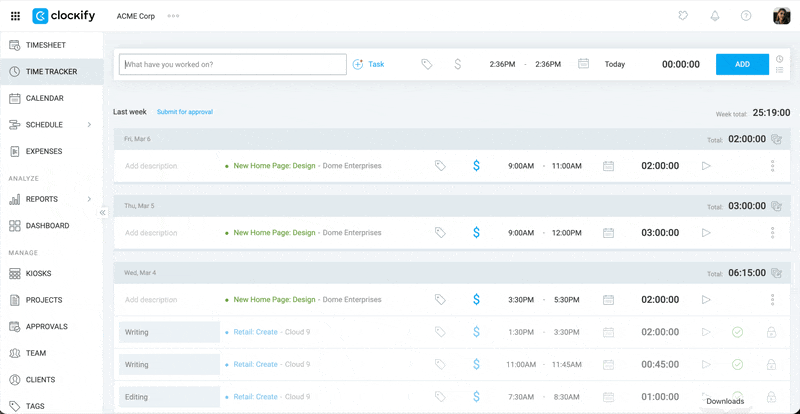The height and width of the screenshot is (414, 800).
Task: Open Projects from the sidebar
Action: (x=44, y=300)
